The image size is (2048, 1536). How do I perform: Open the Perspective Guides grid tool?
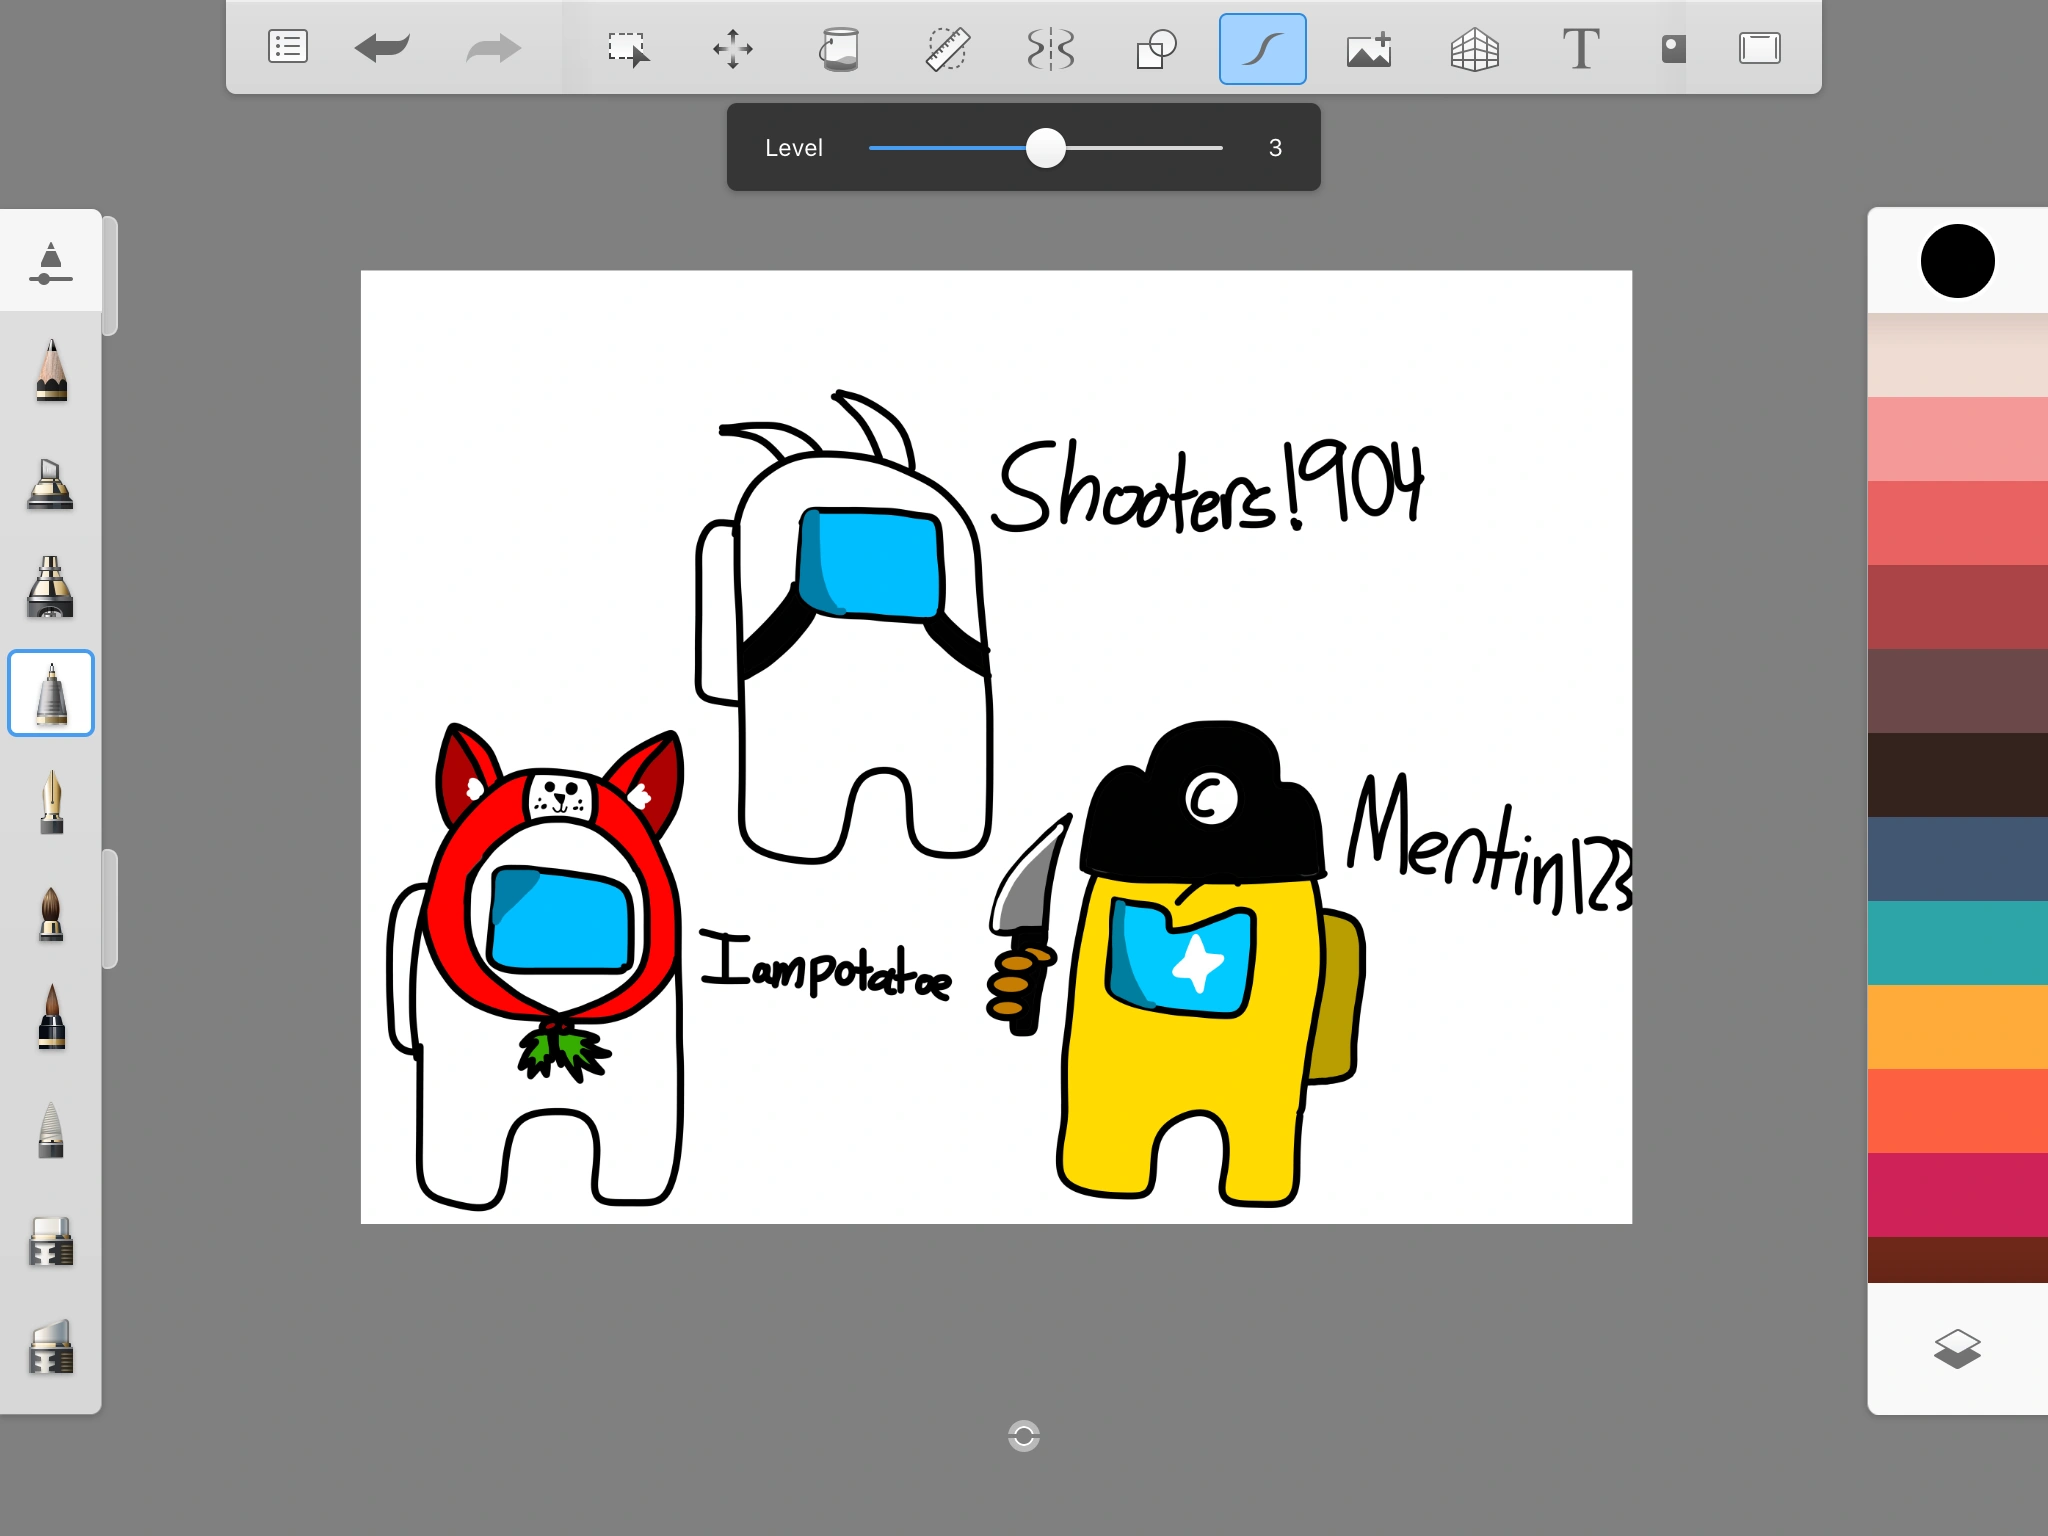coord(1474,48)
